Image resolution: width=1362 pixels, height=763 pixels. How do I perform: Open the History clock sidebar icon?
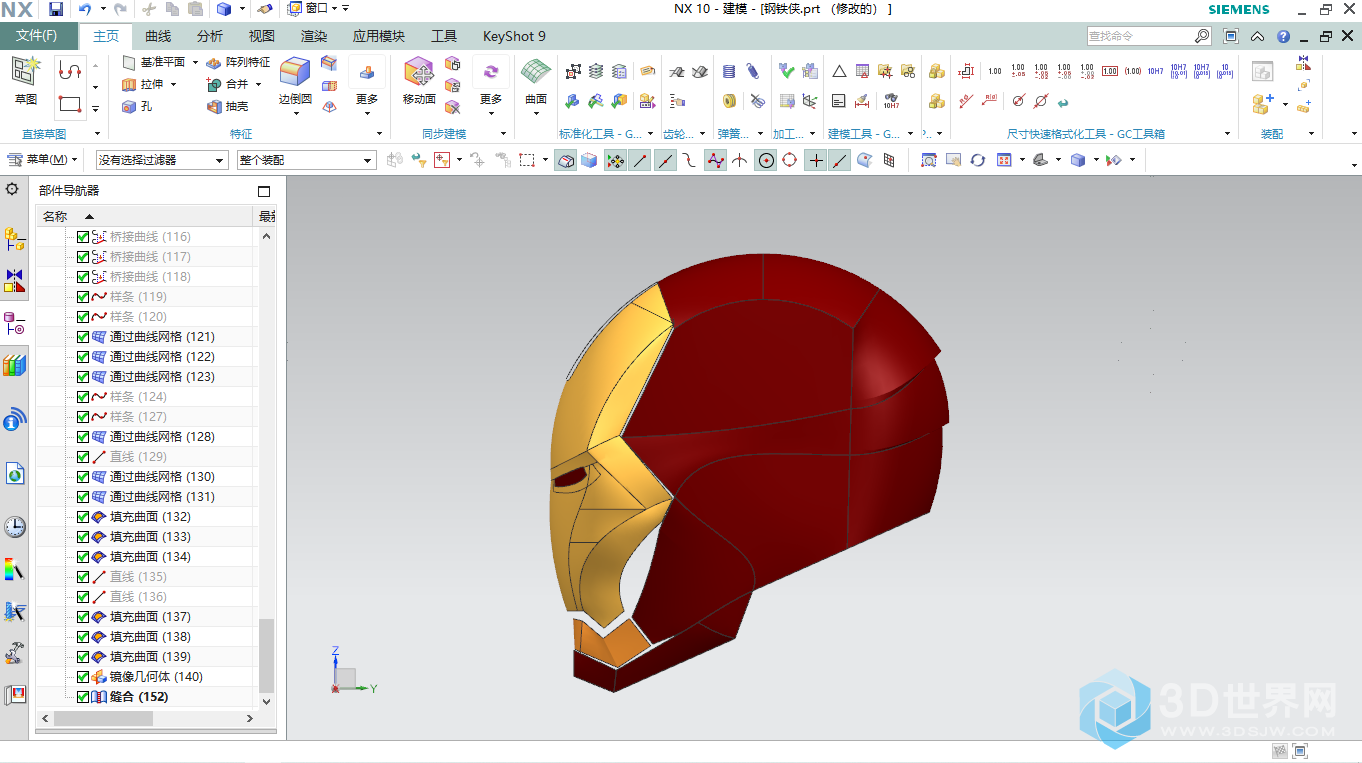(15, 527)
